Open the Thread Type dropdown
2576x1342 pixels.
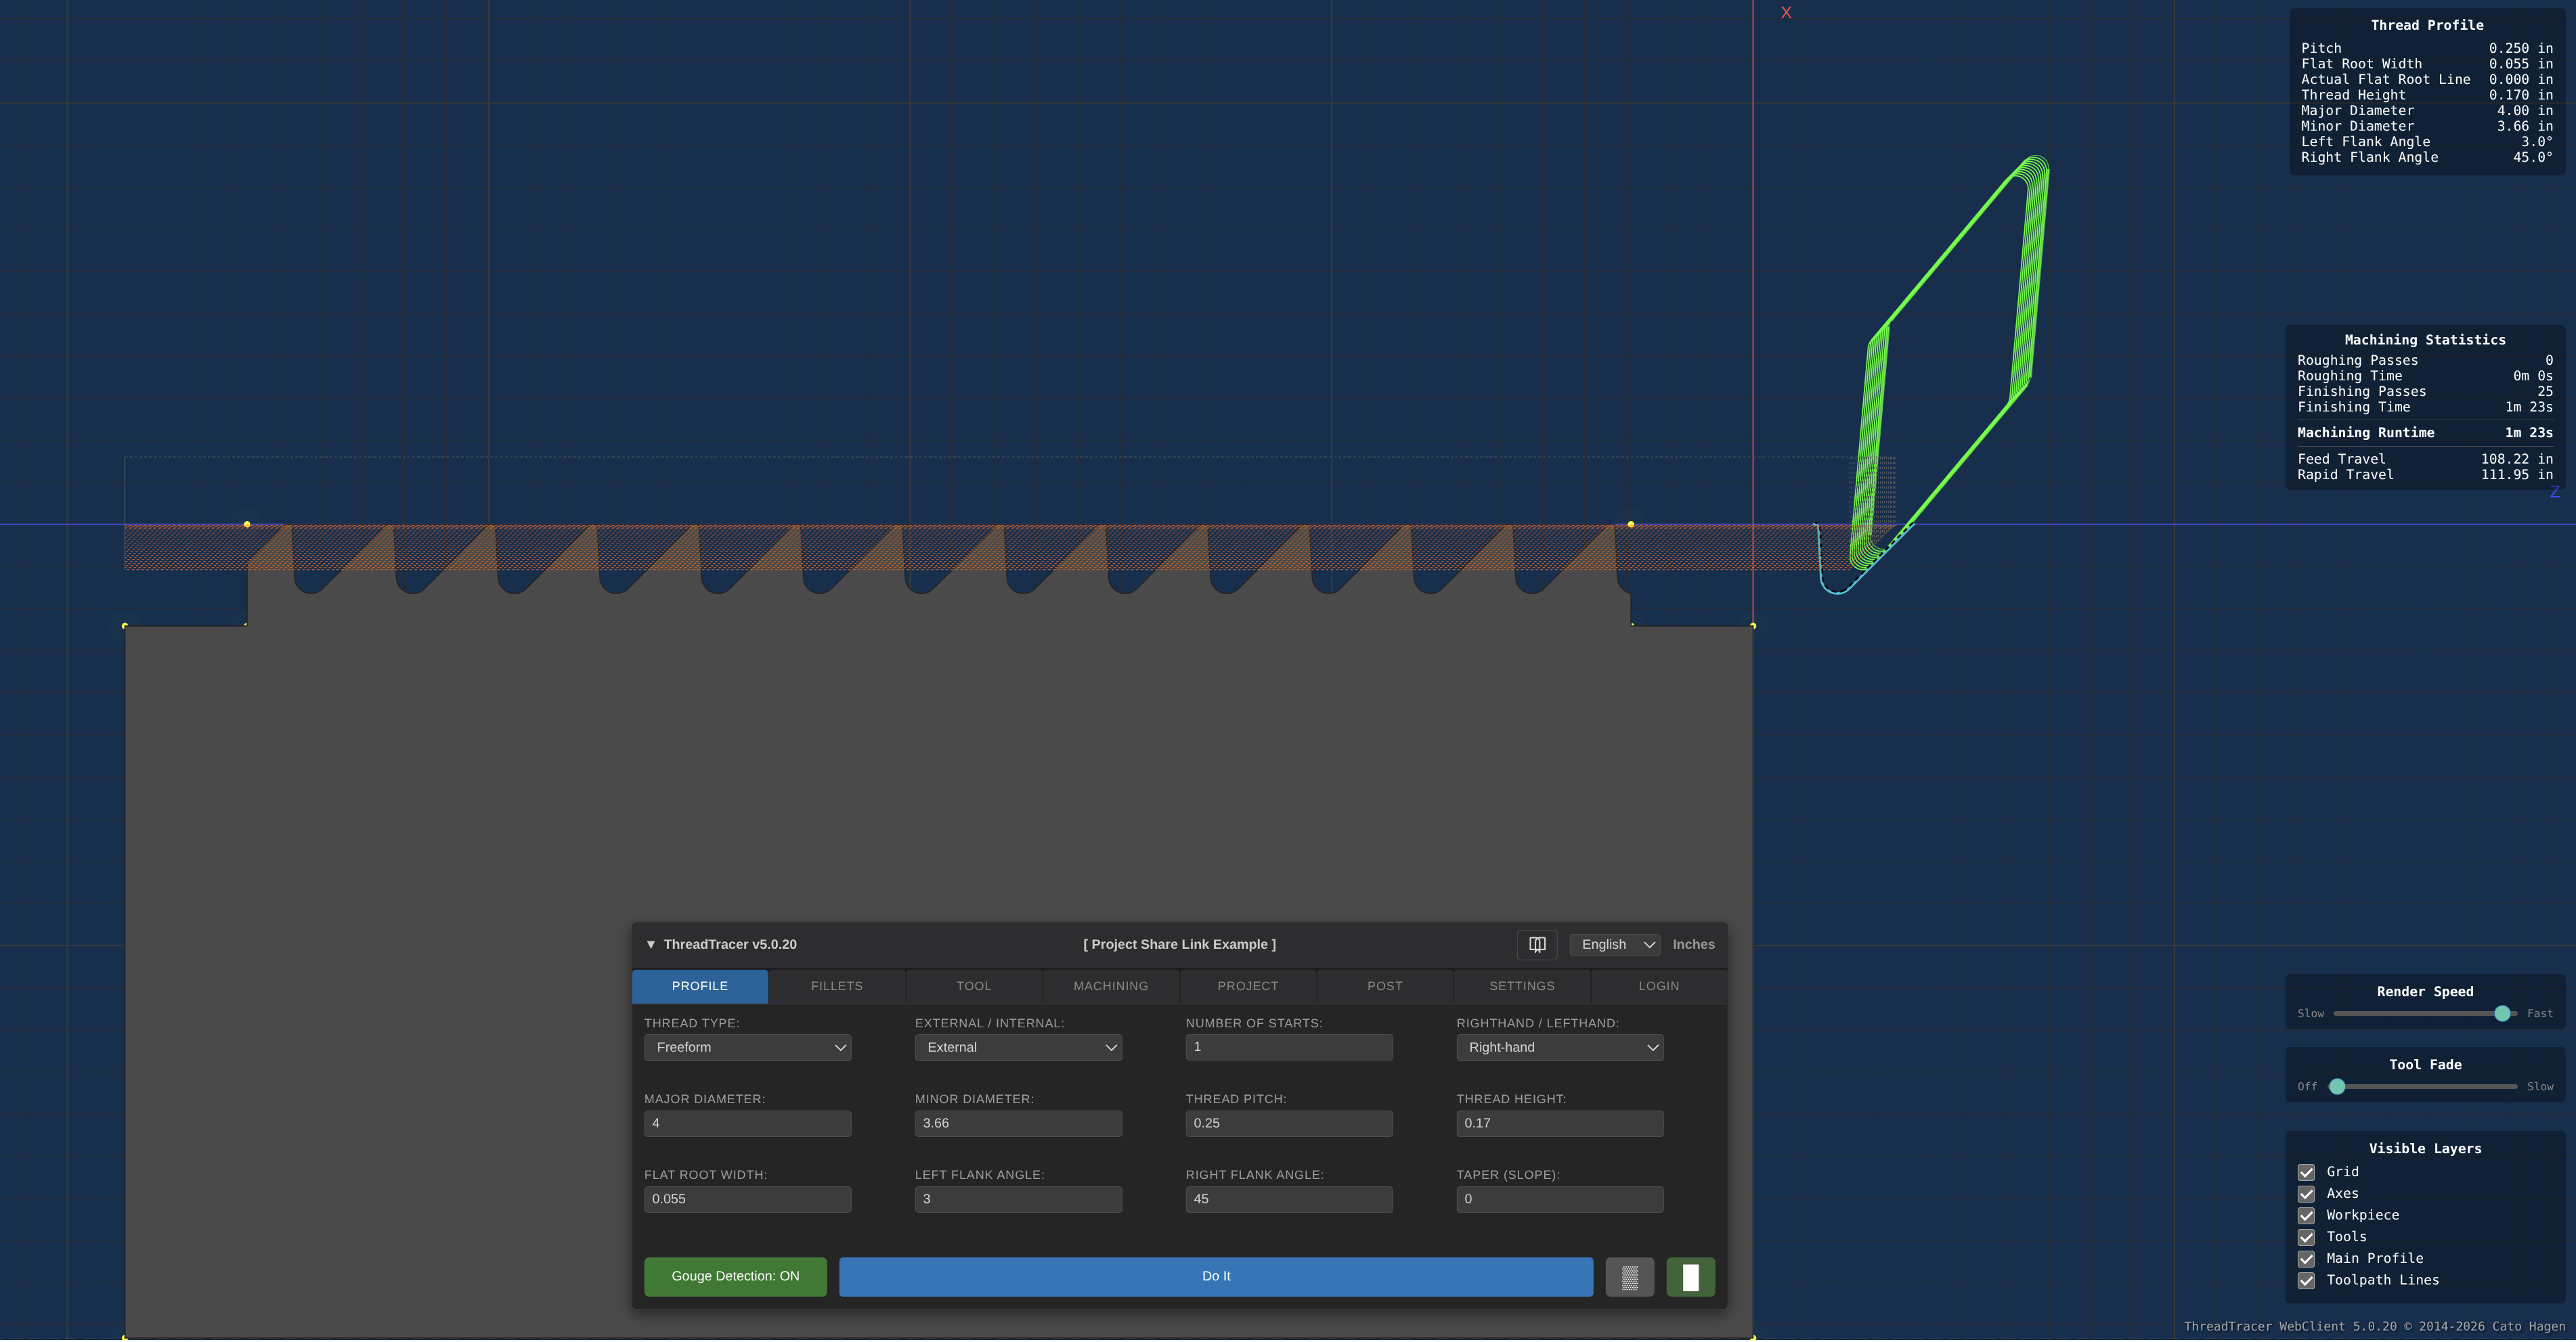747,1047
